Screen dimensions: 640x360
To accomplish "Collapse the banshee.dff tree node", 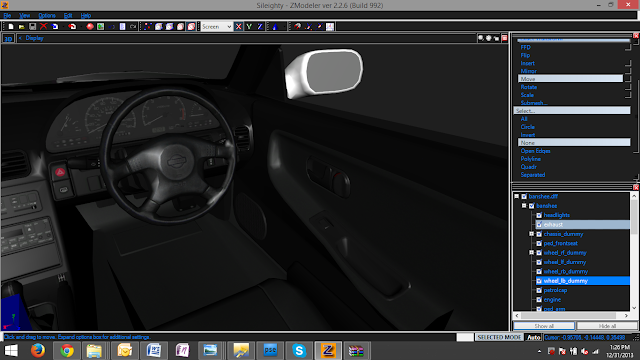I will click(x=517, y=196).
